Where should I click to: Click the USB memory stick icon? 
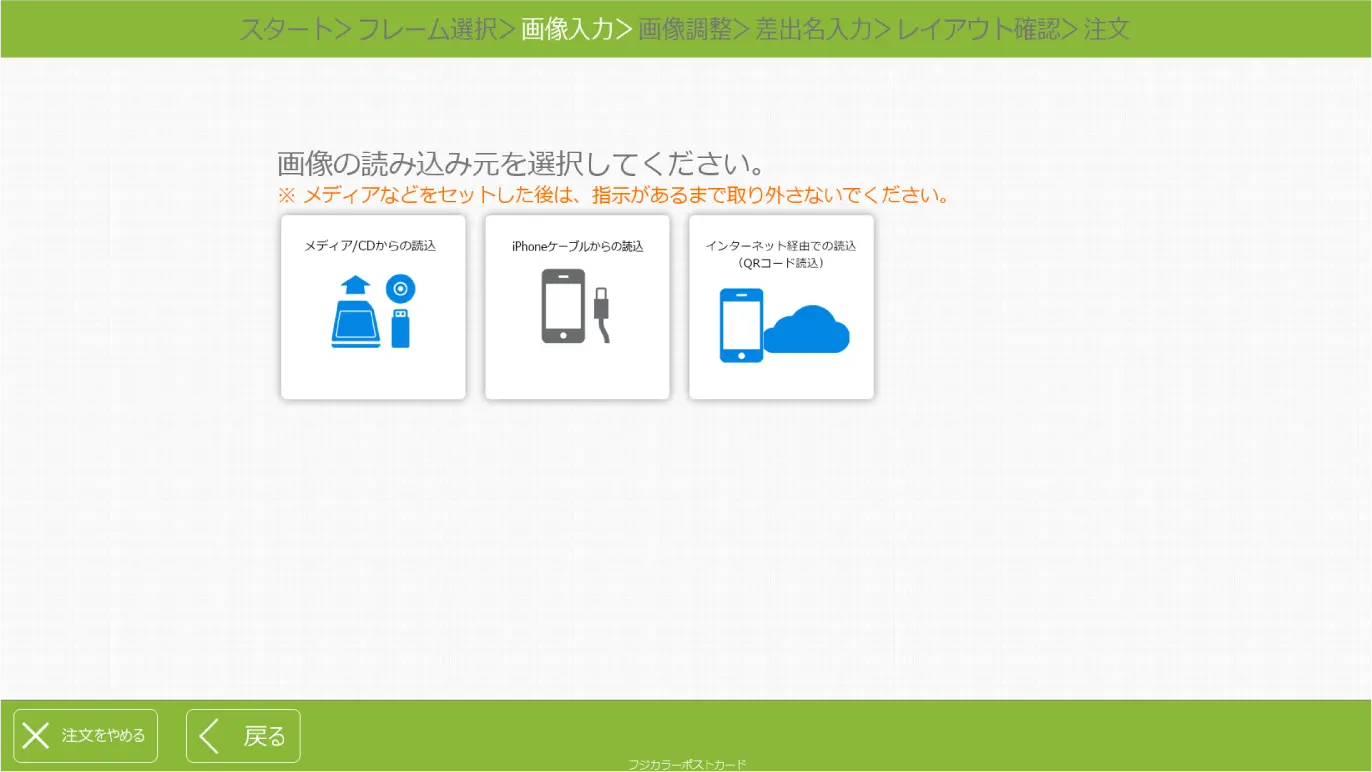(x=400, y=330)
